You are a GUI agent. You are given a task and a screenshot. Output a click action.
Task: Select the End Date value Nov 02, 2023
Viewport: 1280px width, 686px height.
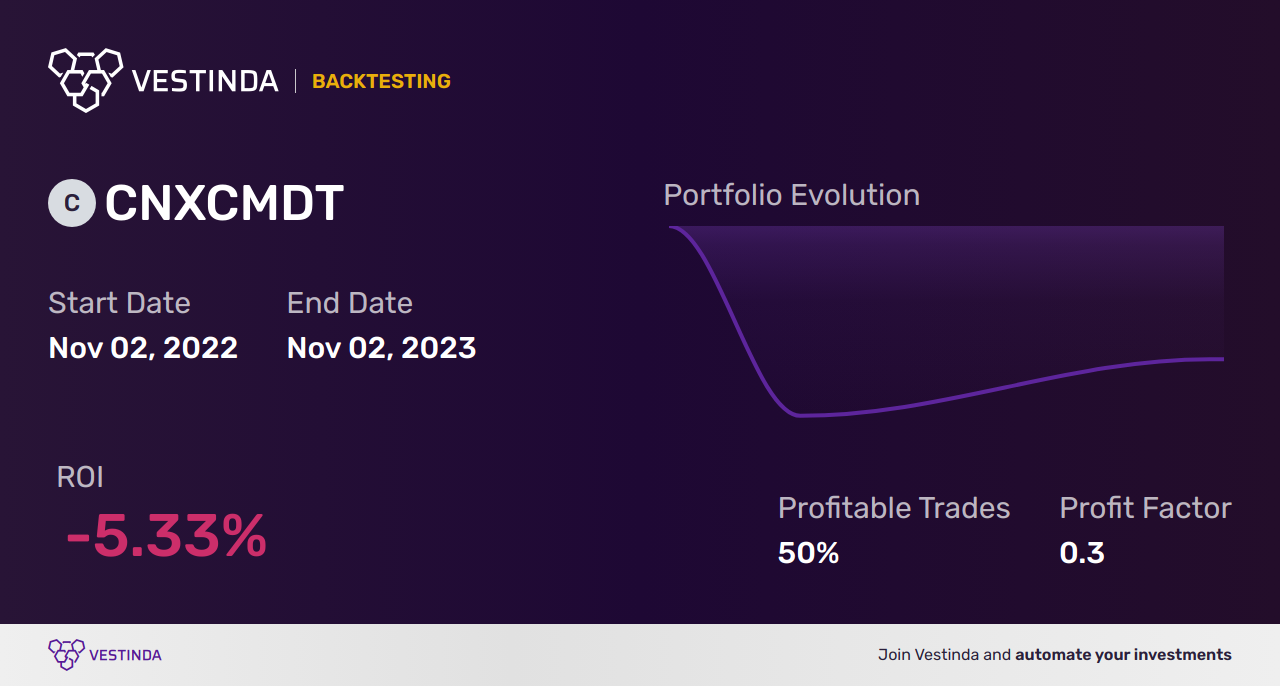click(x=381, y=348)
